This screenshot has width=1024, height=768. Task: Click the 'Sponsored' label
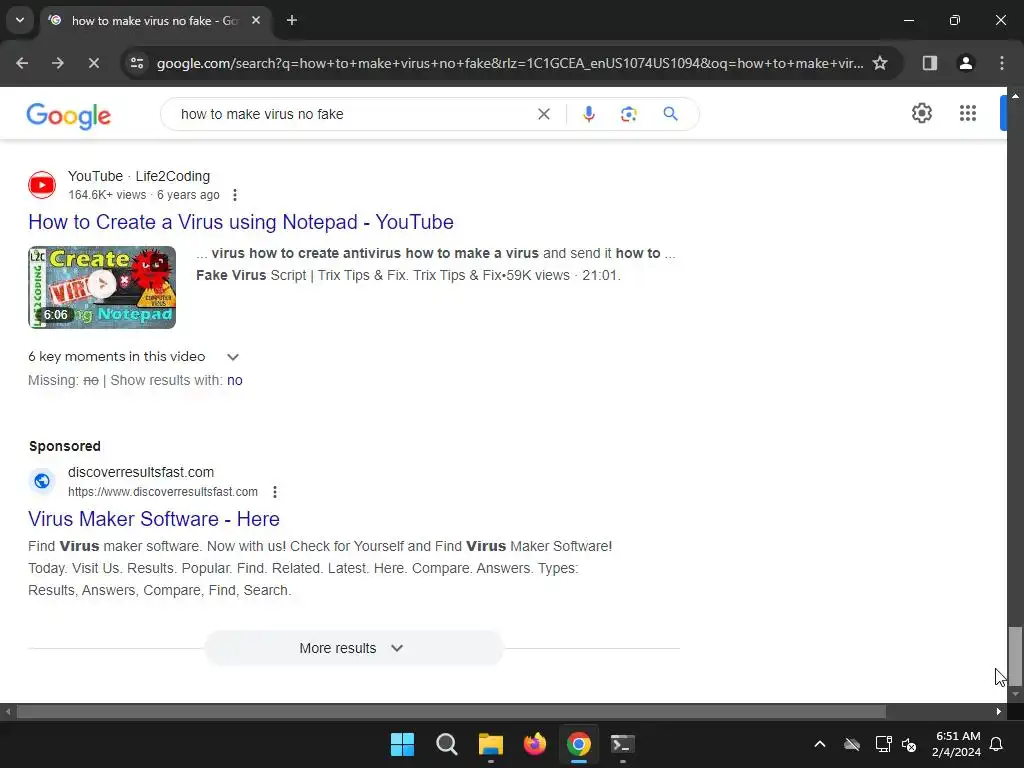[x=65, y=446]
